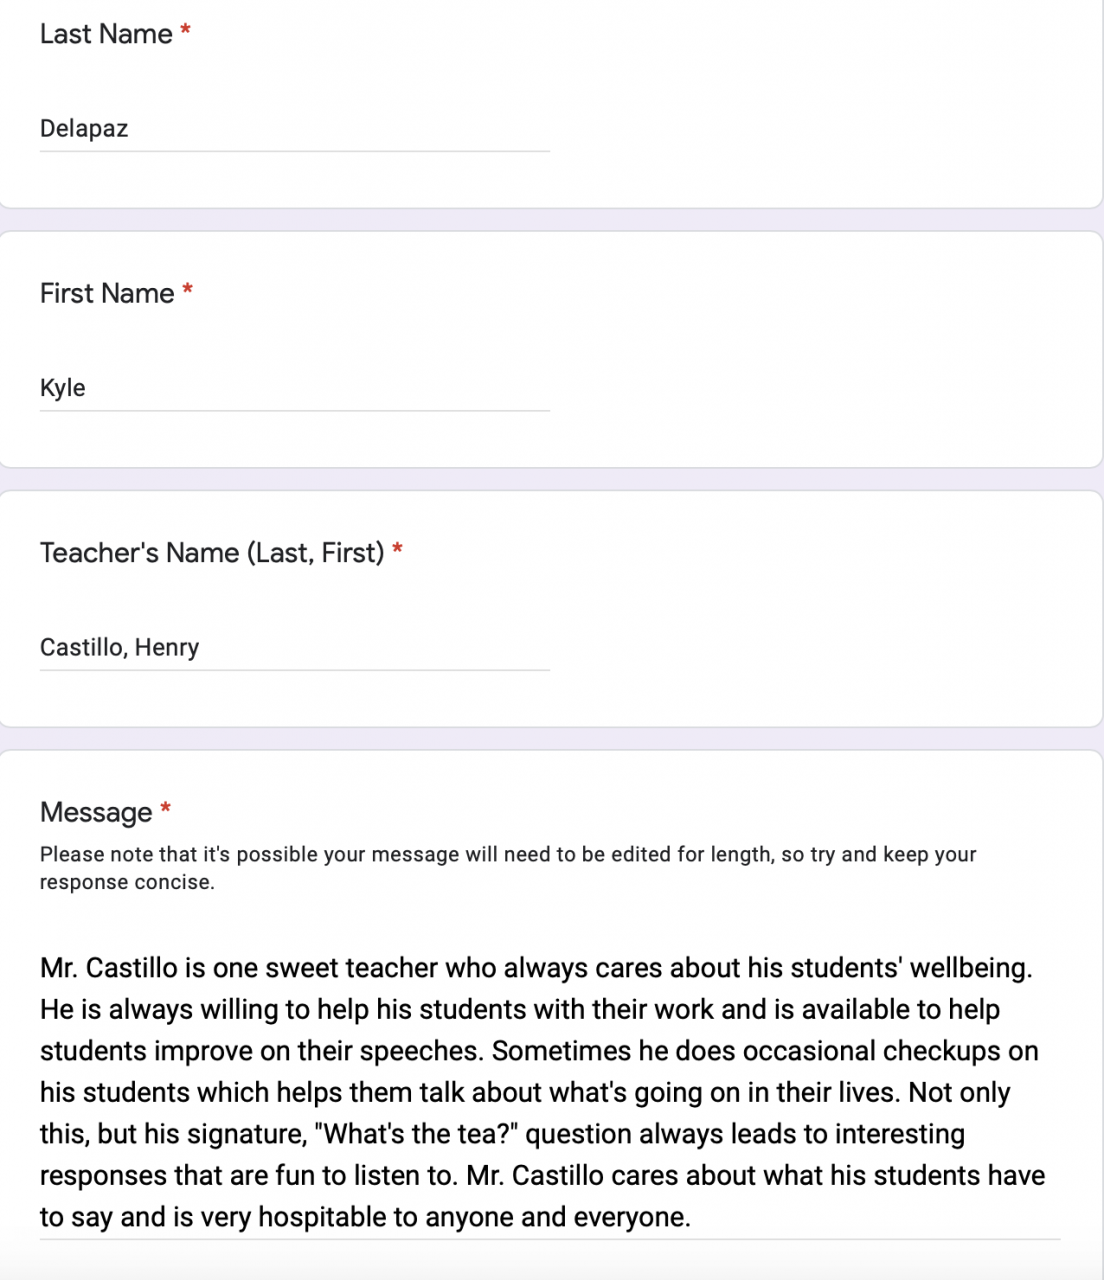The height and width of the screenshot is (1280, 1104).
Task: Focus the First Name text field
Action: [294, 388]
